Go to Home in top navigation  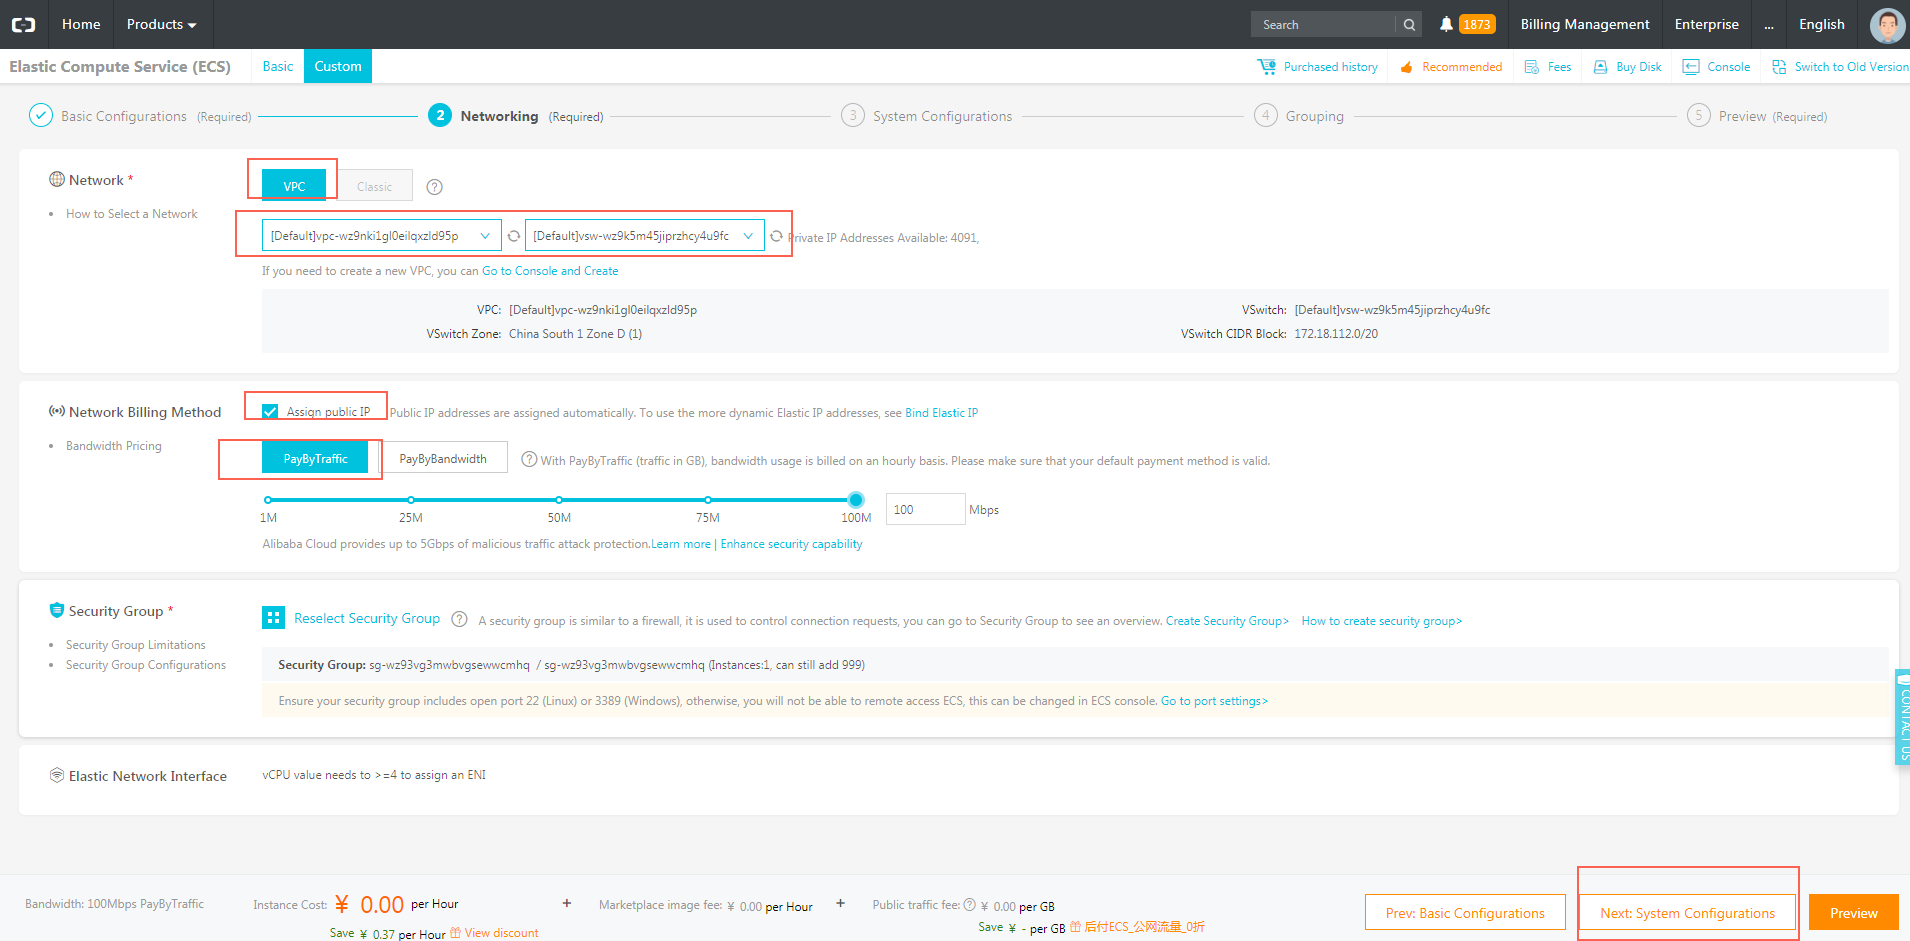(x=81, y=25)
